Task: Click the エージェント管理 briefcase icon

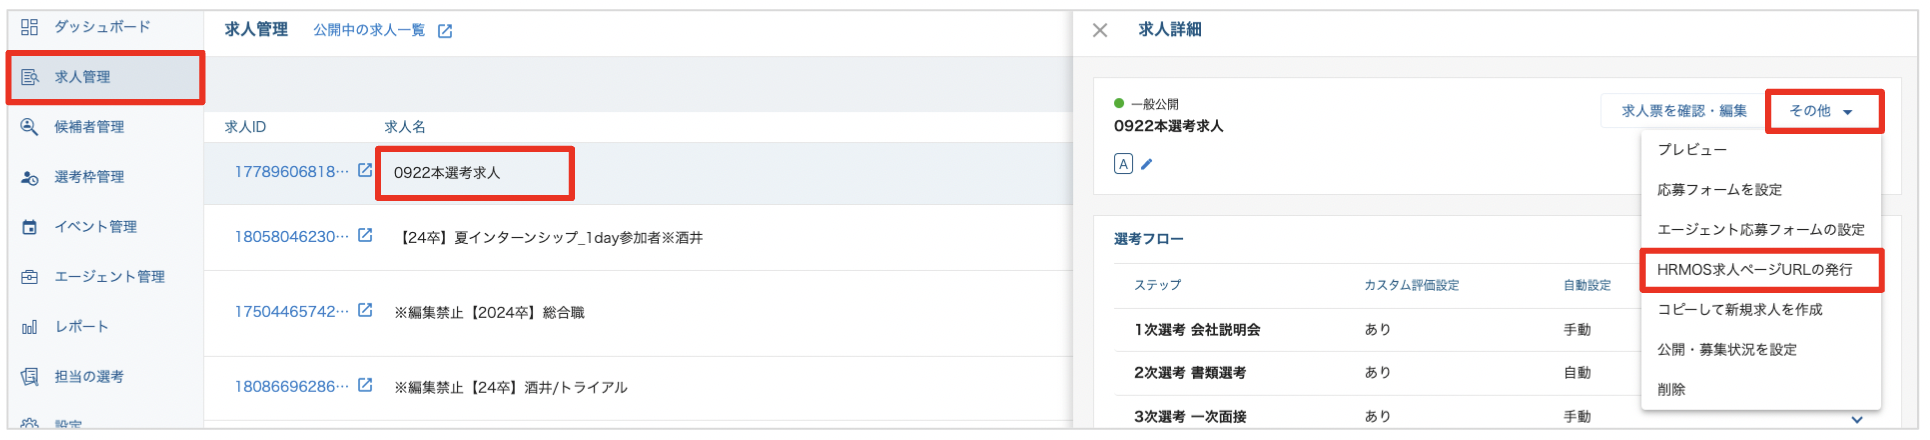Action: pyautogui.click(x=30, y=277)
